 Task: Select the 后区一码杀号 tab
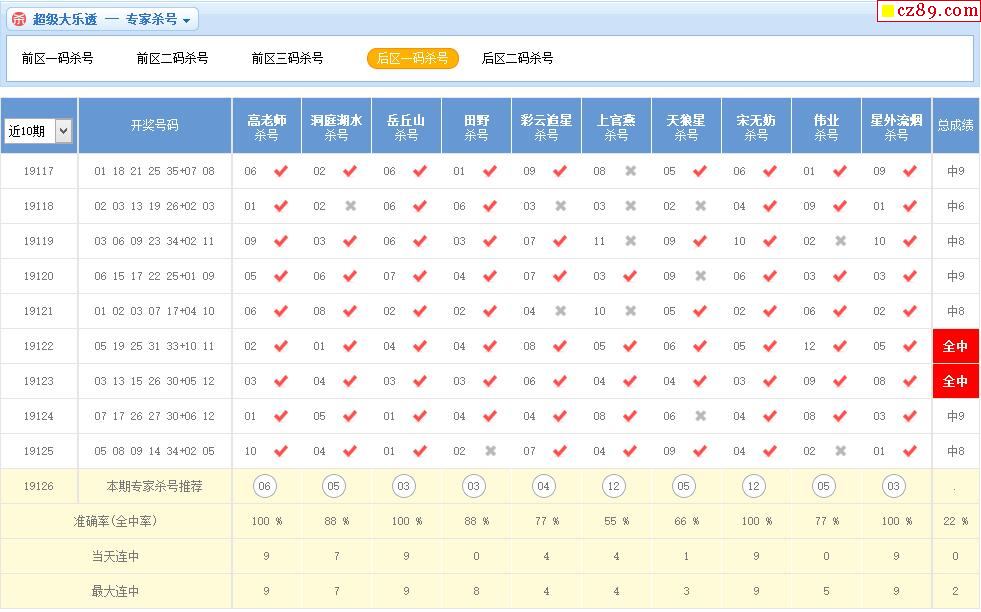click(413, 58)
